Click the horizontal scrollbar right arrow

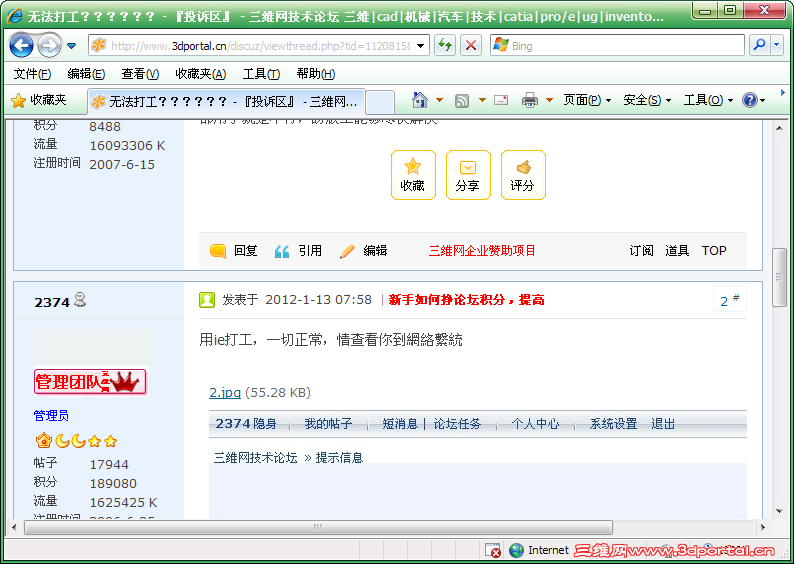(763, 528)
